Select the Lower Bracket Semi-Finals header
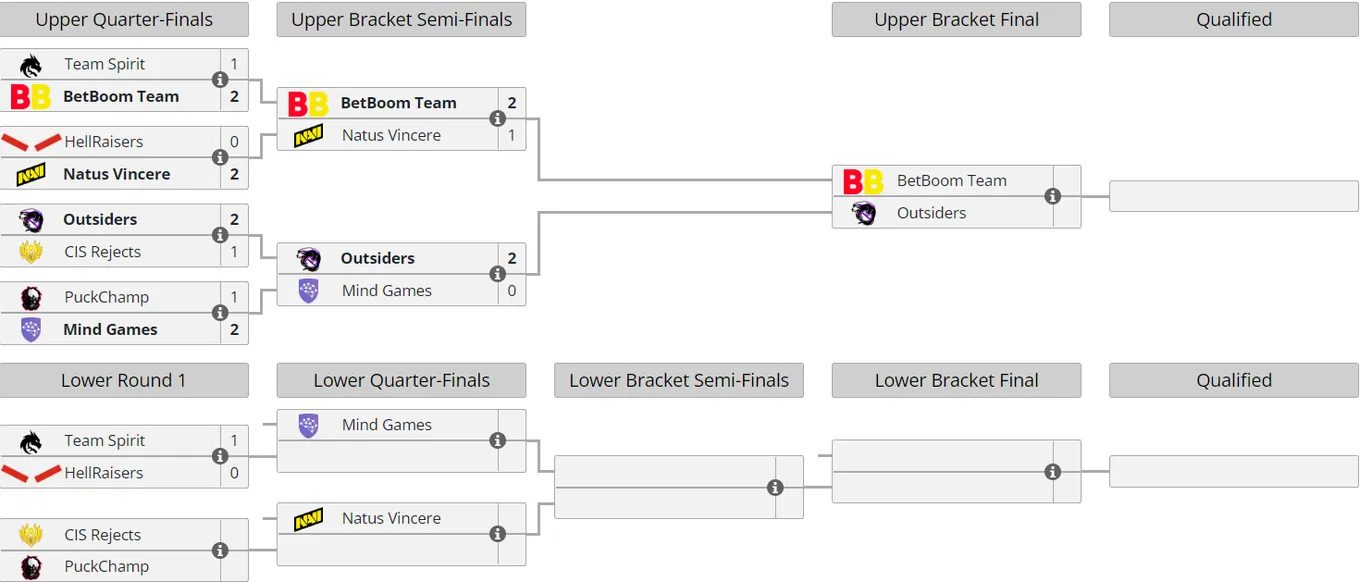Screen dimensions: 1360x582 pos(679,381)
